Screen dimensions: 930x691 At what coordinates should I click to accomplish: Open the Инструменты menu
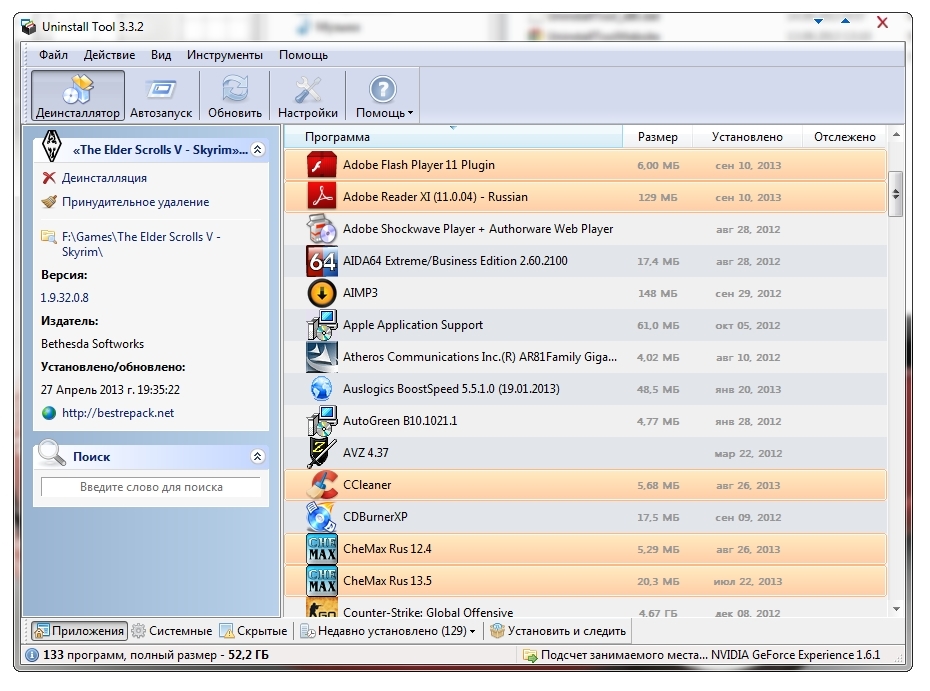pos(225,55)
